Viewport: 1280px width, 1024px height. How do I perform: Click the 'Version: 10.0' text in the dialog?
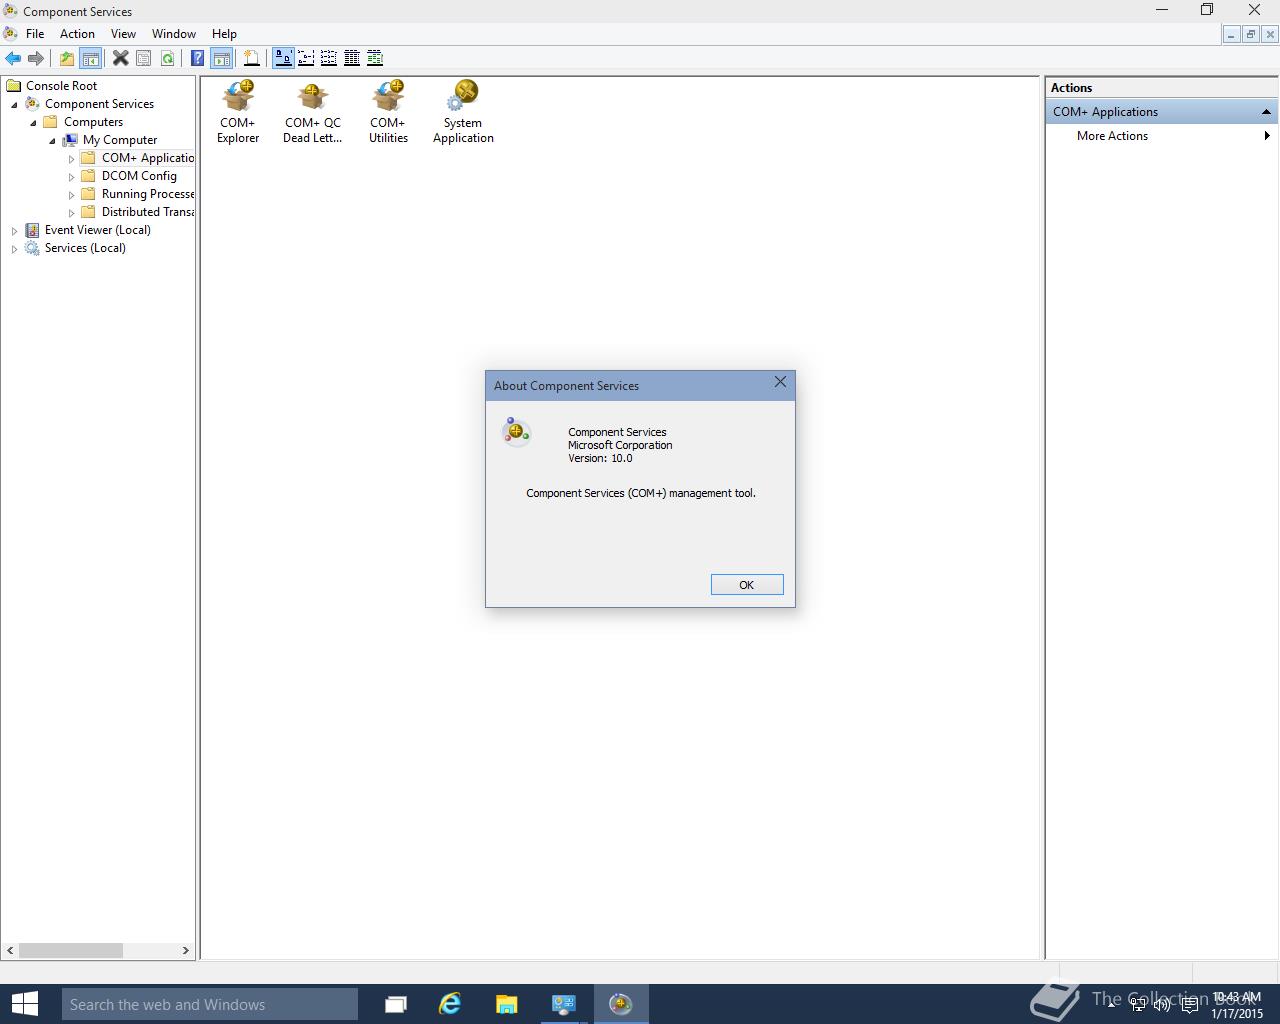(x=600, y=458)
